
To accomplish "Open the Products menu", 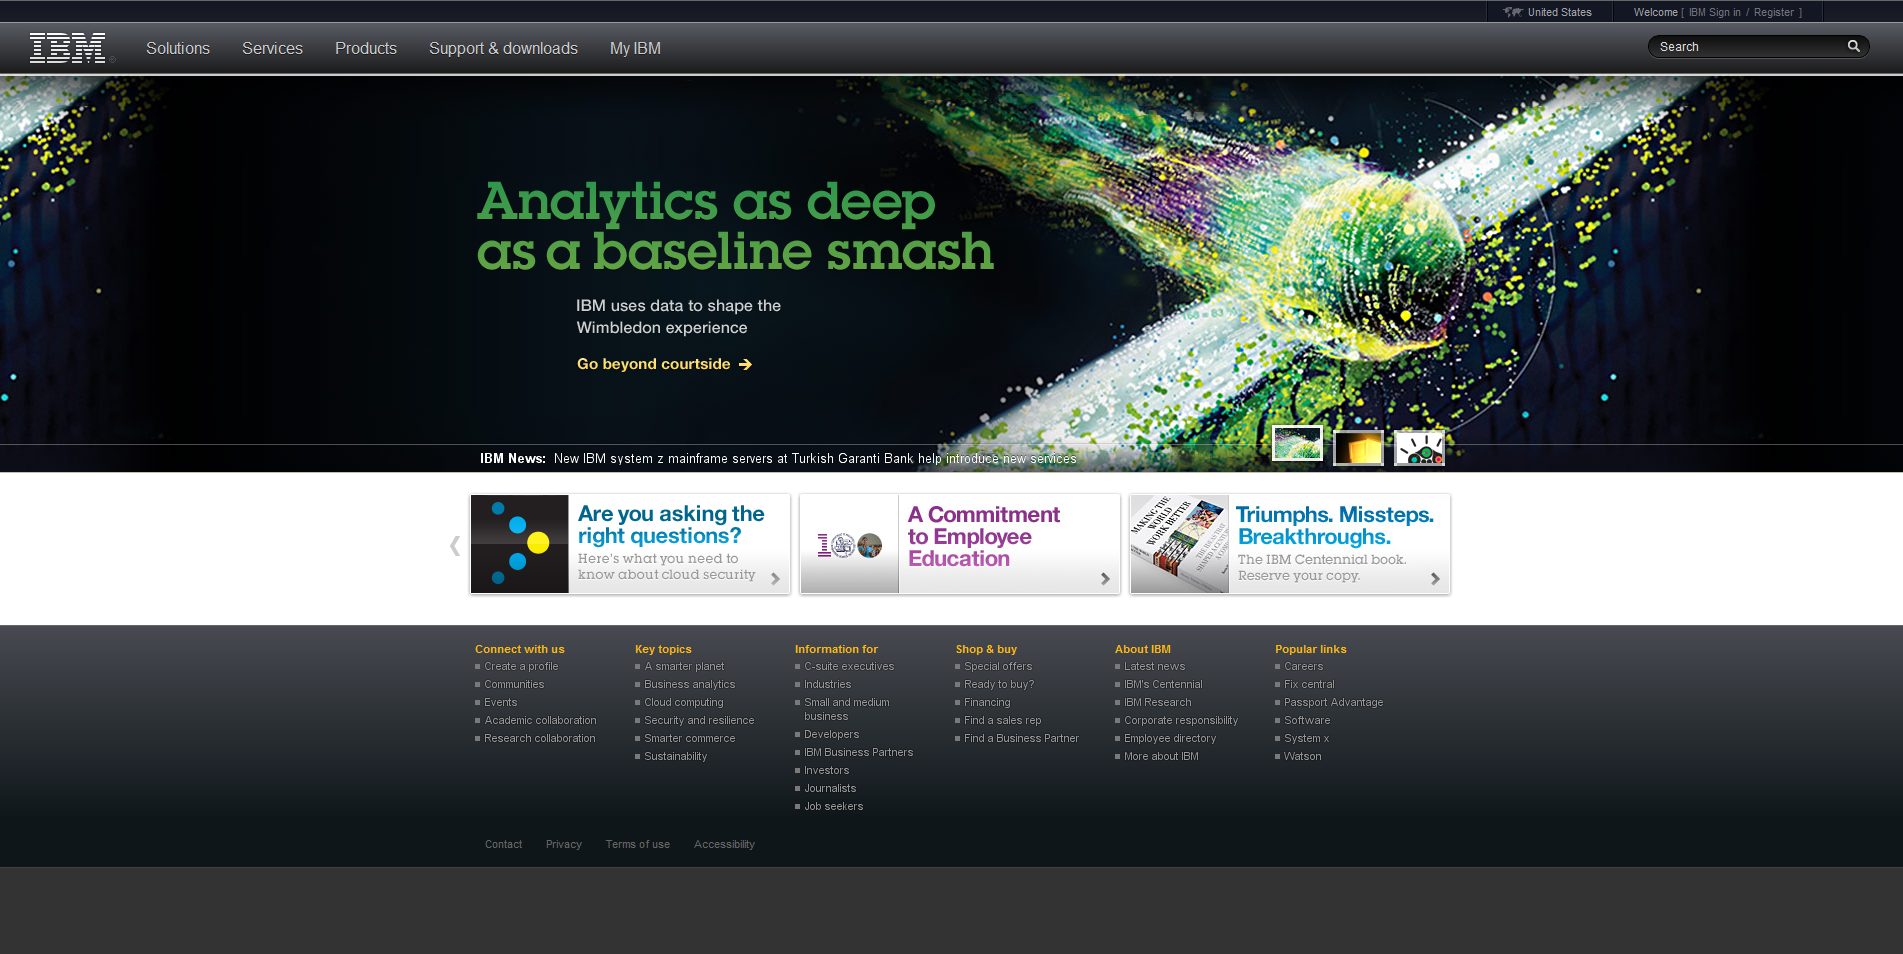I will click(x=366, y=49).
